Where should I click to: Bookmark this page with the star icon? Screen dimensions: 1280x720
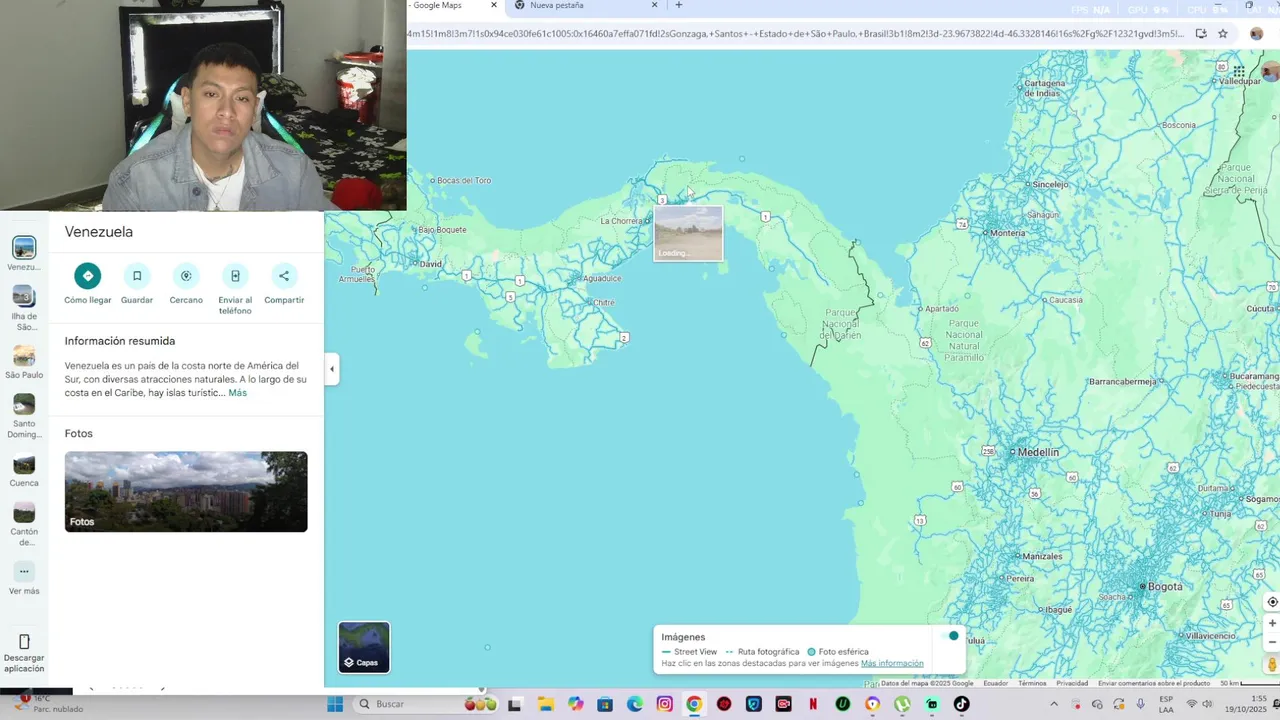tap(1223, 33)
